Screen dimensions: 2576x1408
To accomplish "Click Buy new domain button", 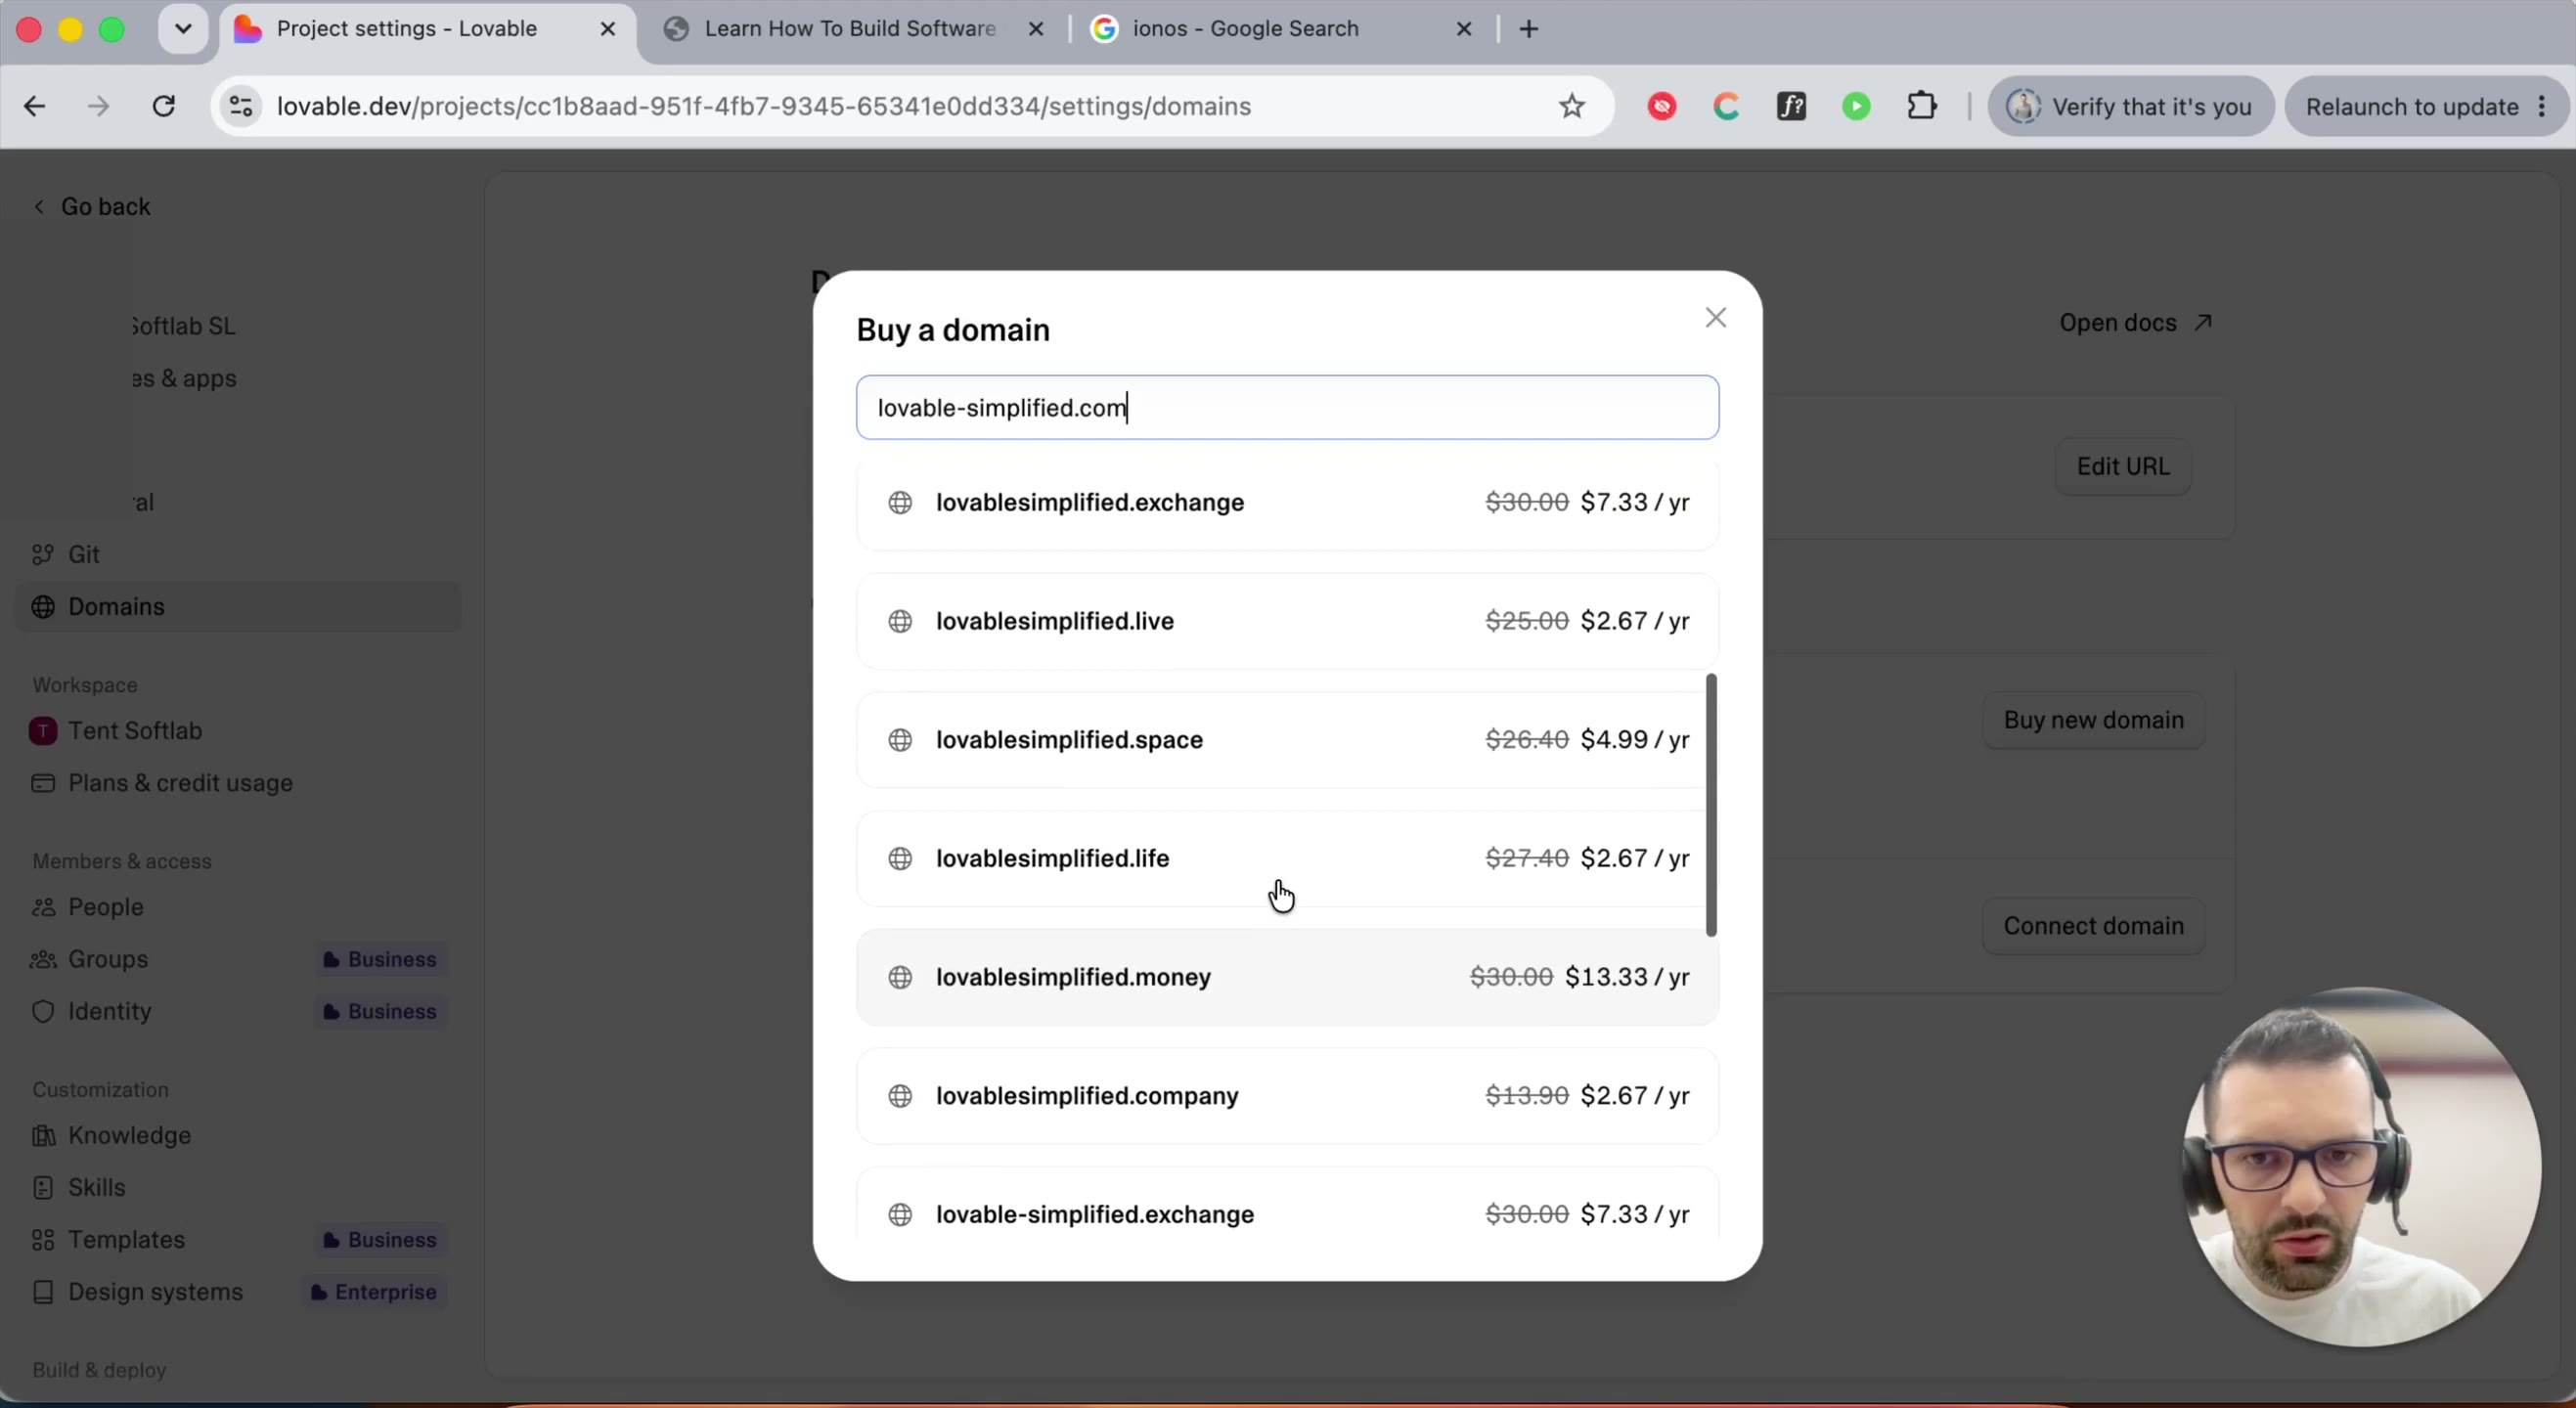I will click(2093, 720).
